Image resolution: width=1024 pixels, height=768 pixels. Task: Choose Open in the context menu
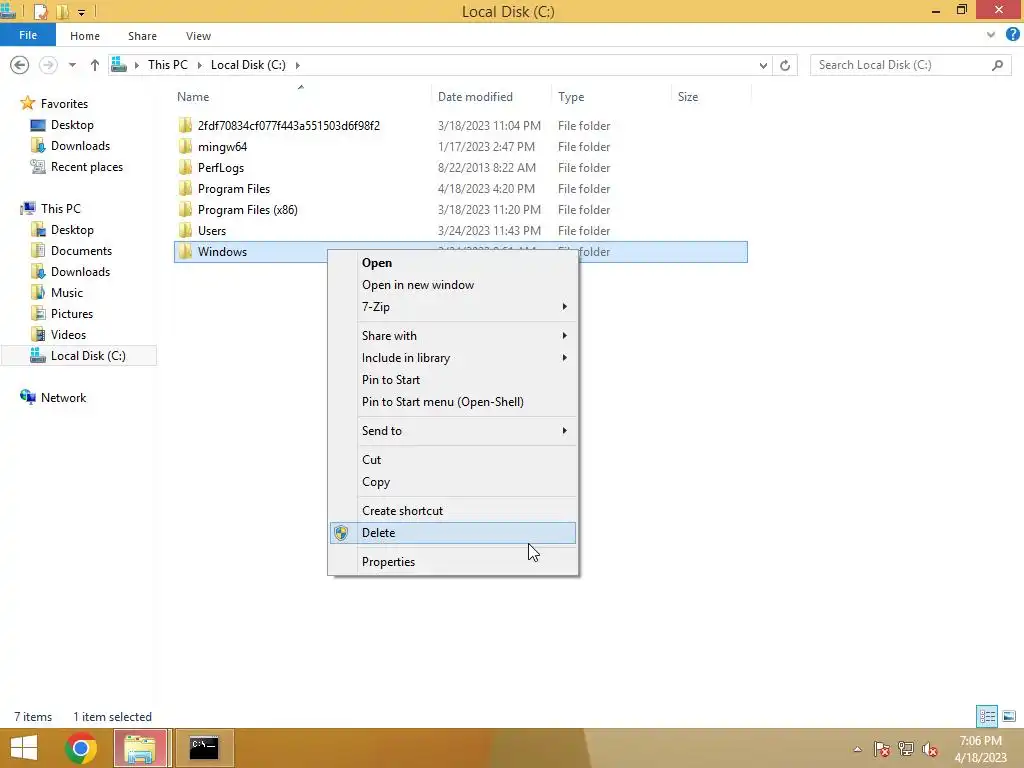tap(453, 263)
